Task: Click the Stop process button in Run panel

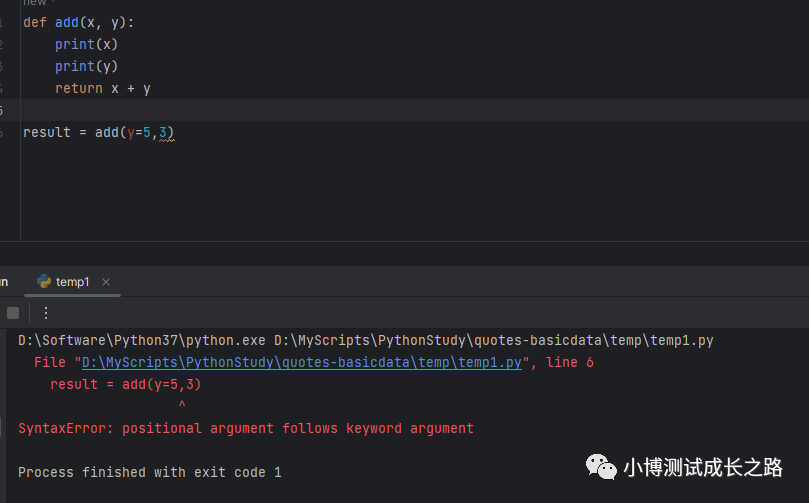Action: (x=13, y=313)
